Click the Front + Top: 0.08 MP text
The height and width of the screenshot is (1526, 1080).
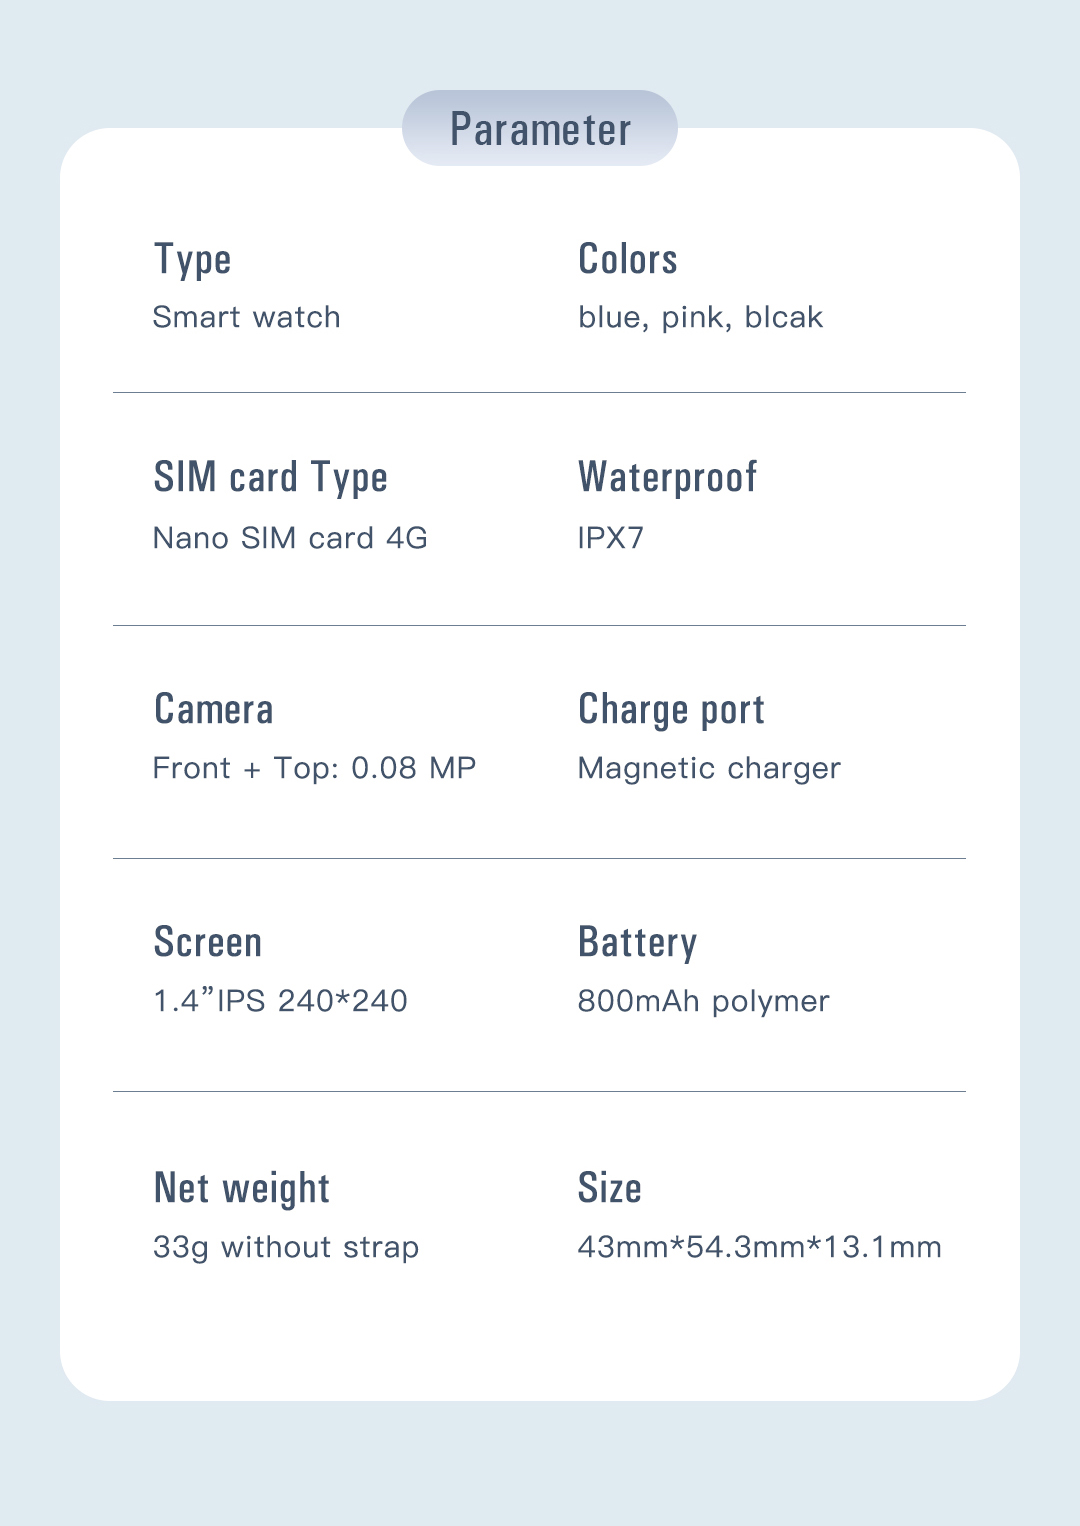314,768
